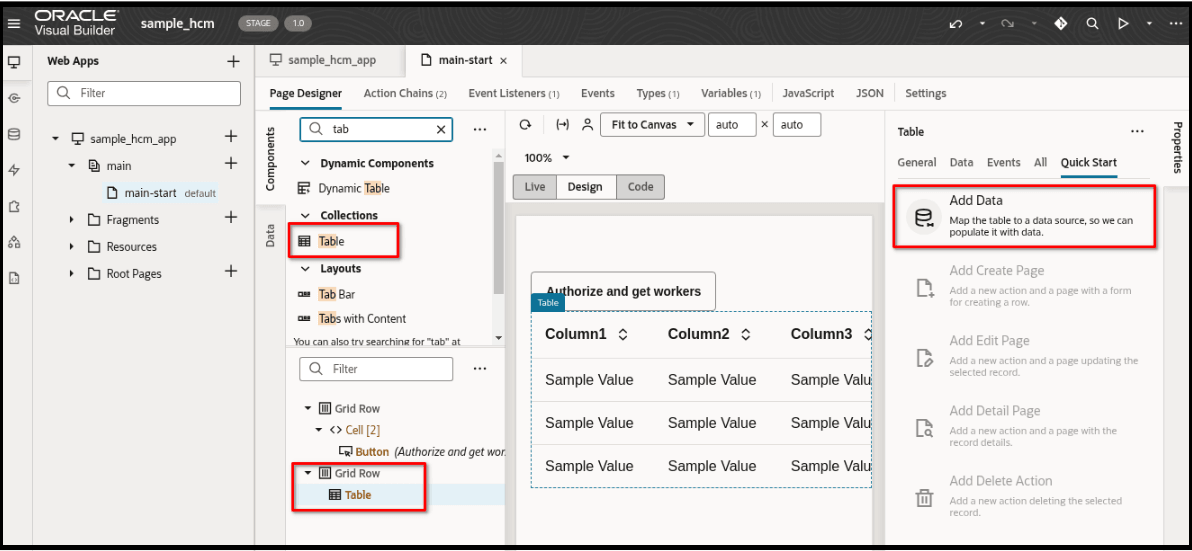Open the Layouts icon in left sidebar
This screenshot has height=551, width=1192.
[14, 242]
